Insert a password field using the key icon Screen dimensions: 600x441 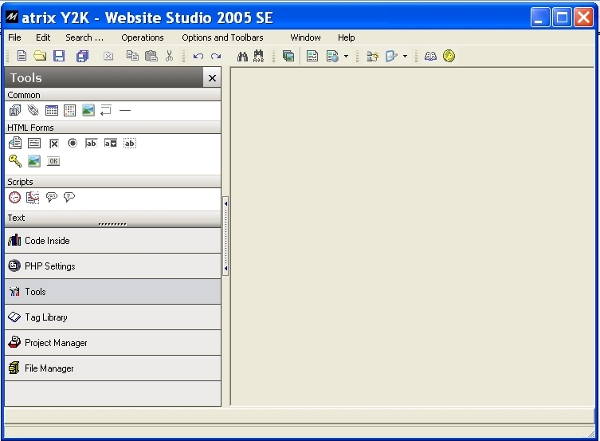click(15, 161)
